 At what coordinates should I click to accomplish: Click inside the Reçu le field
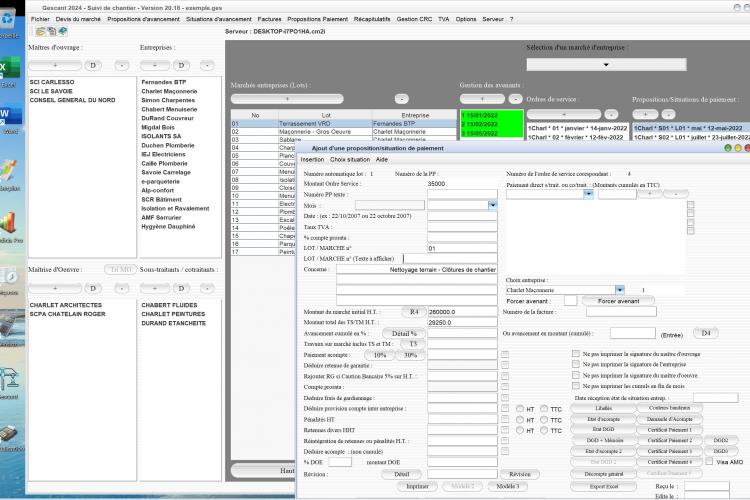tap(706, 486)
